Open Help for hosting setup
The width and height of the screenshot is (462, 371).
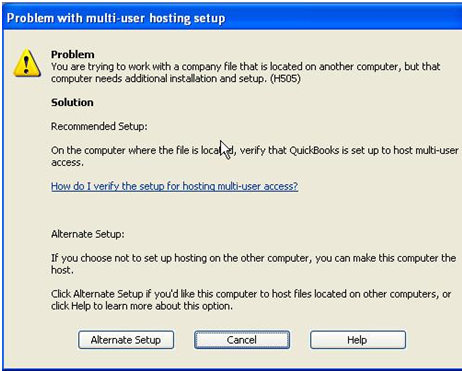click(358, 340)
